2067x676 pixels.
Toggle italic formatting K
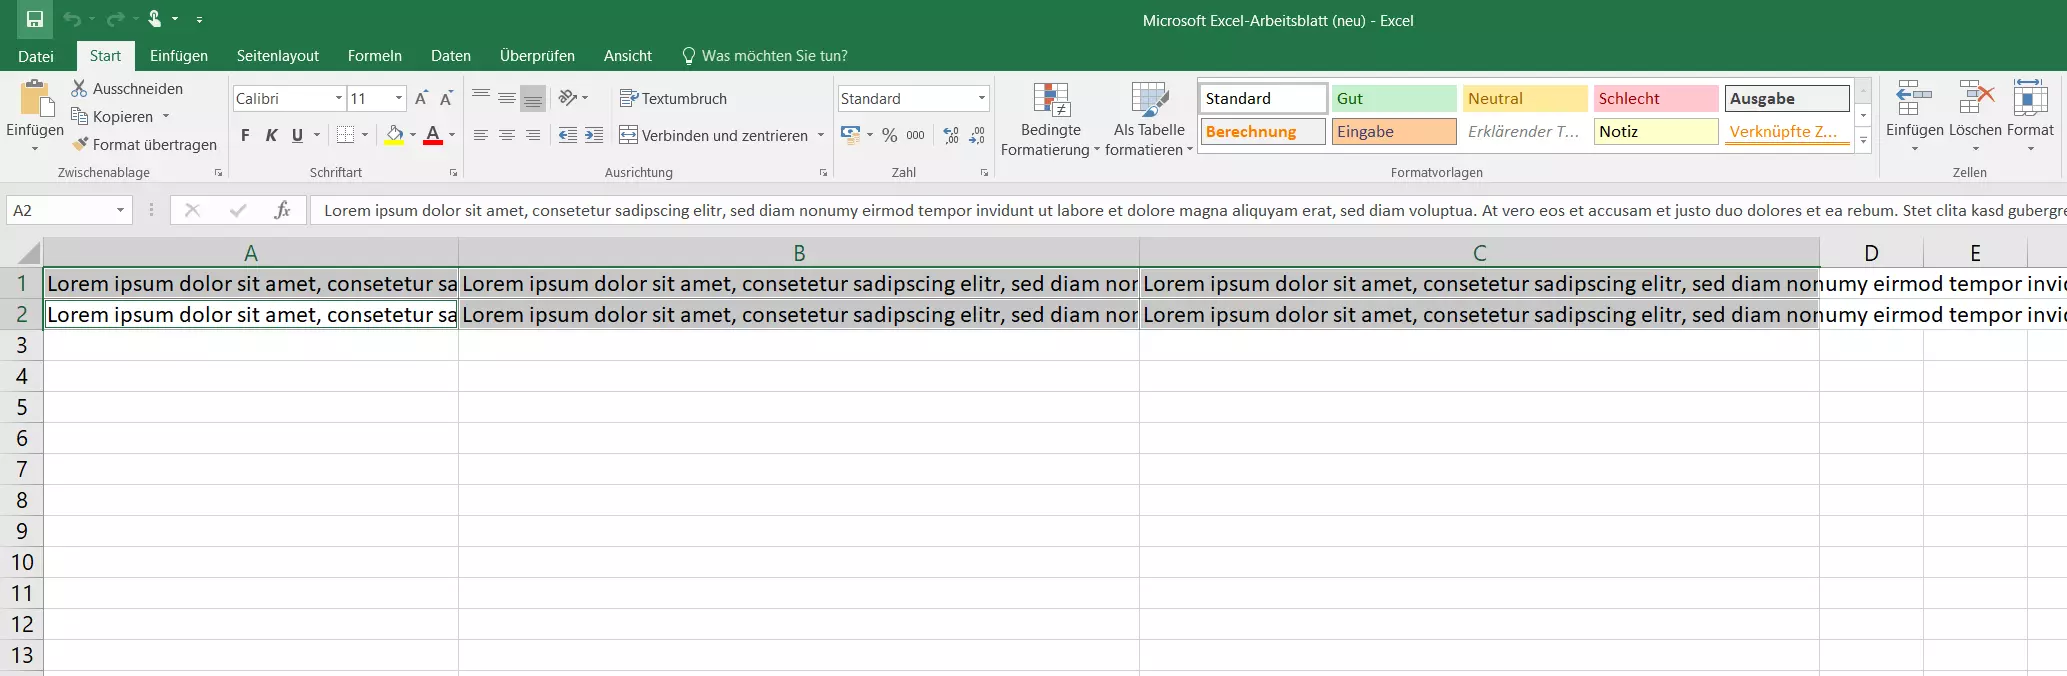click(271, 135)
